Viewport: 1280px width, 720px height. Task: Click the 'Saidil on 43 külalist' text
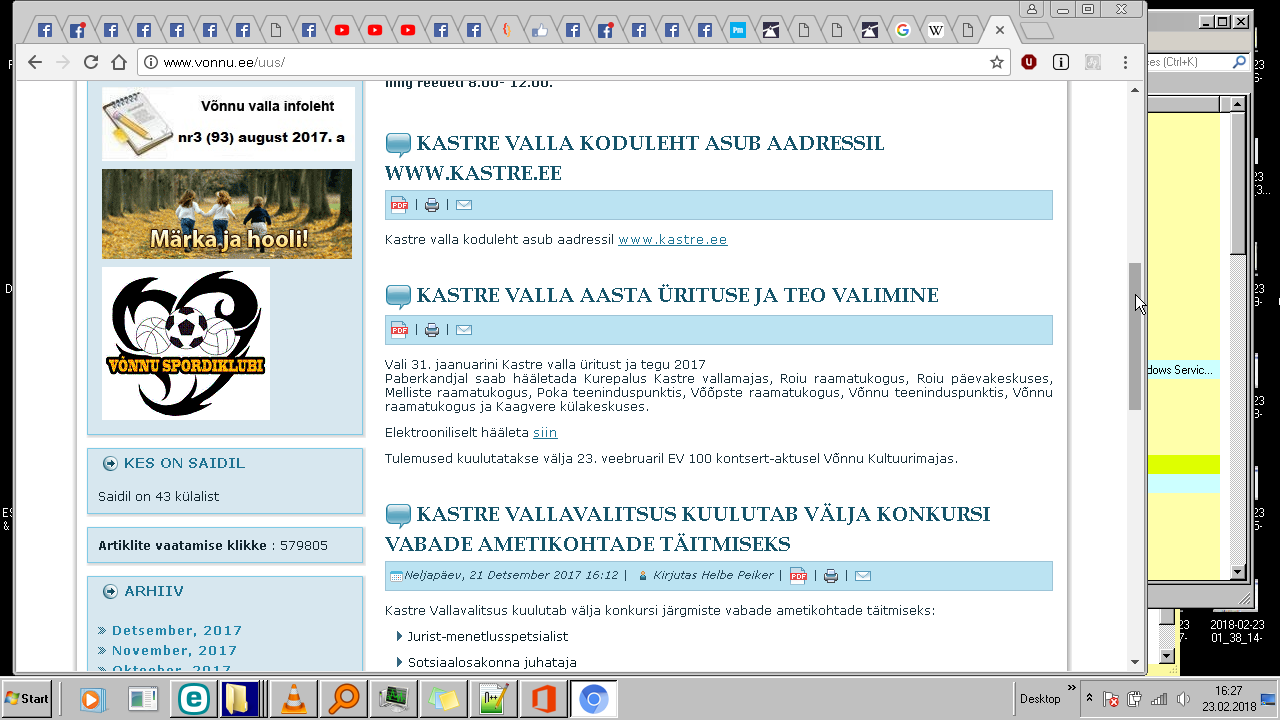click(158, 496)
